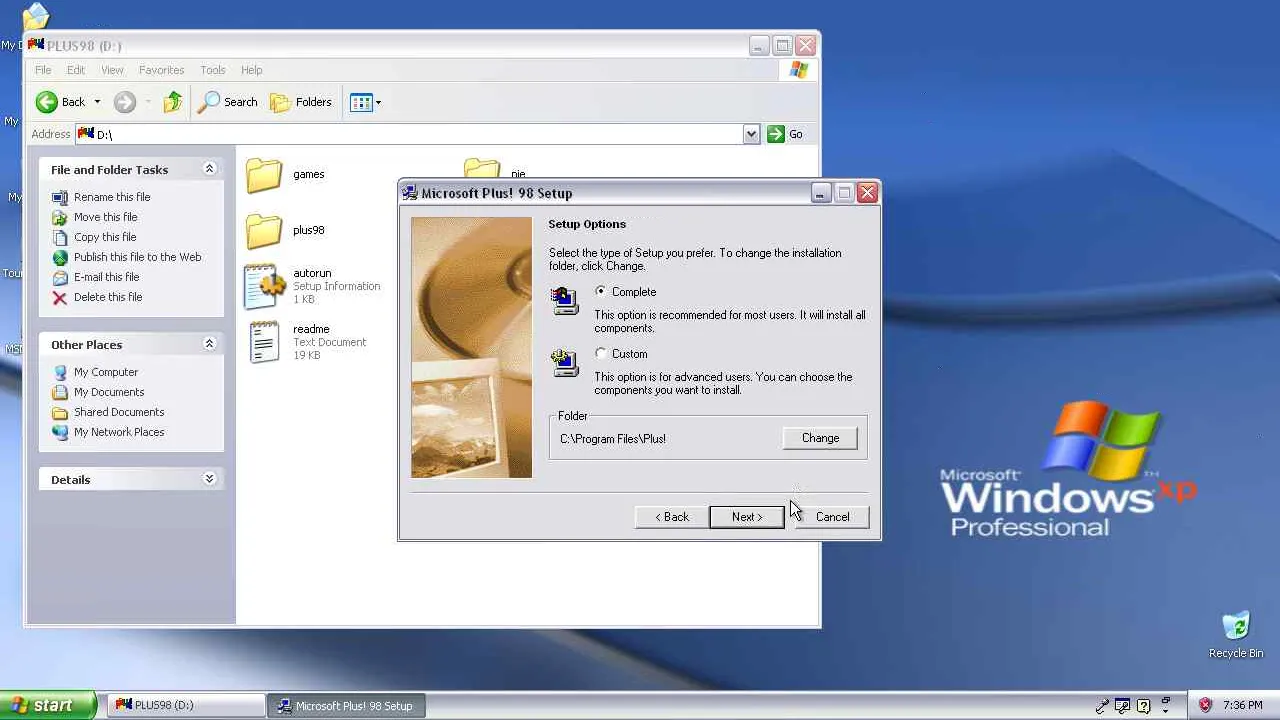Viewport: 1280px width, 720px height.
Task: Click the folder path C:\Program Files\Plus!
Action: tap(613, 438)
